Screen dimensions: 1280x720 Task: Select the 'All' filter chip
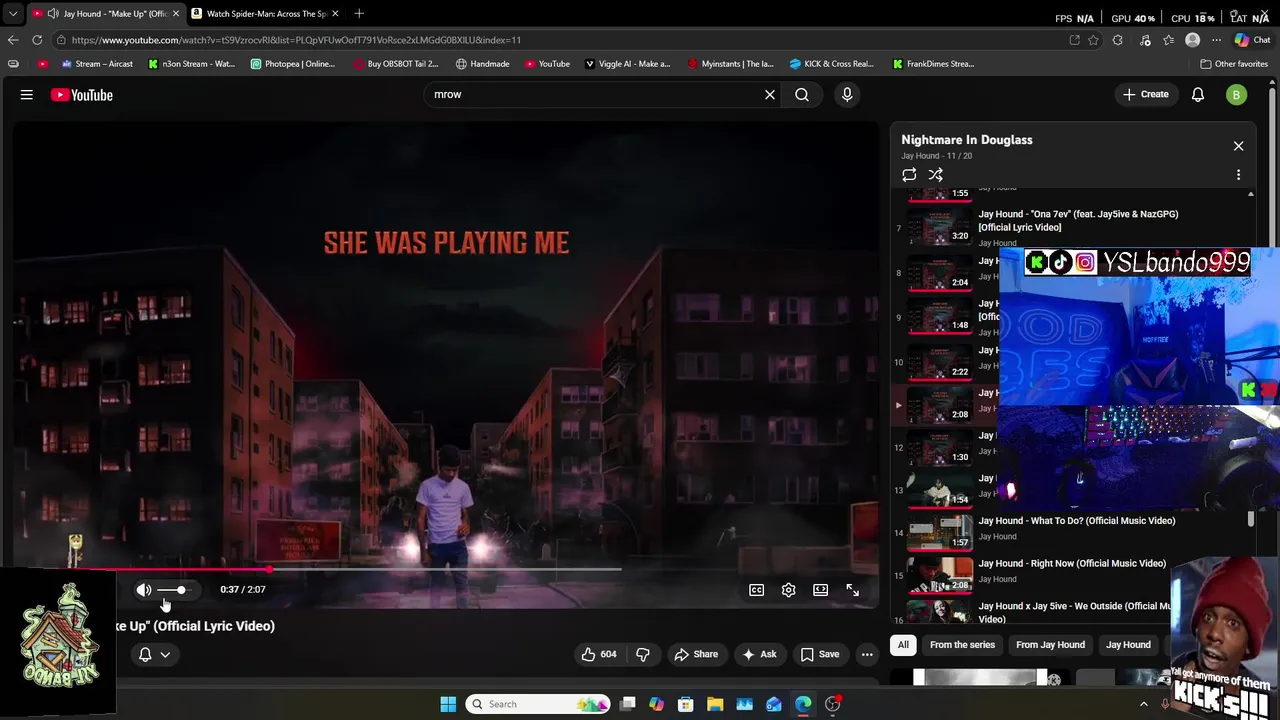point(903,645)
